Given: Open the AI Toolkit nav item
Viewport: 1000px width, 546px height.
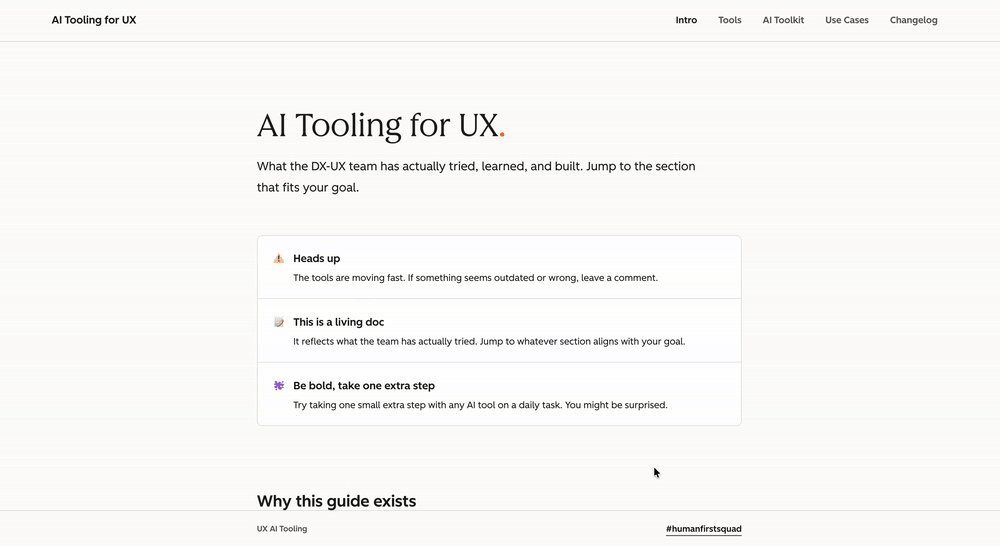Looking at the screenshot, I should click(x=783, y=20).
